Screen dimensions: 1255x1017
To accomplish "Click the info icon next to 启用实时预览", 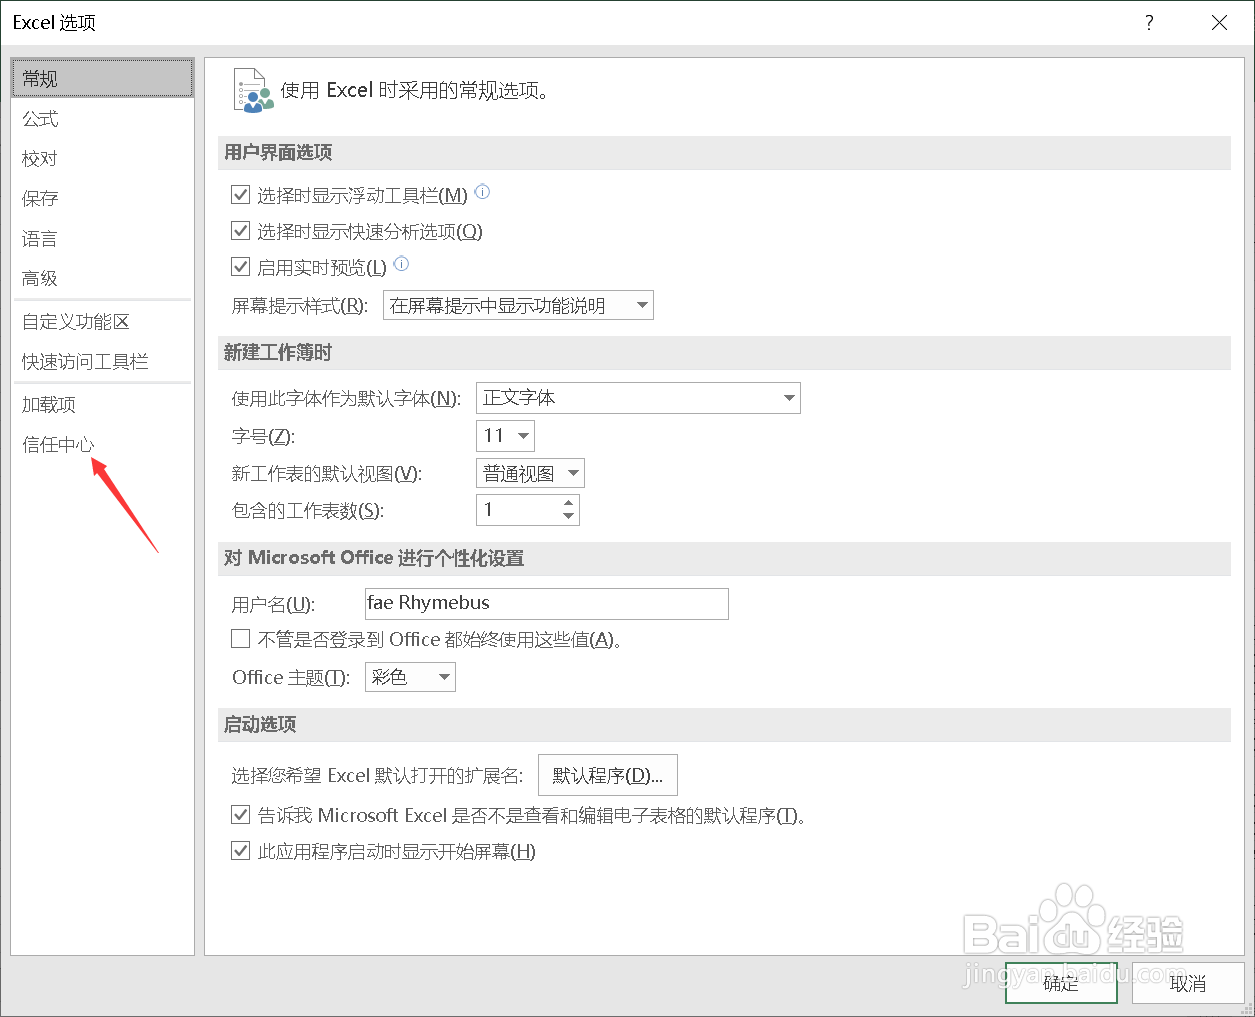I will (x=401, y=264).
